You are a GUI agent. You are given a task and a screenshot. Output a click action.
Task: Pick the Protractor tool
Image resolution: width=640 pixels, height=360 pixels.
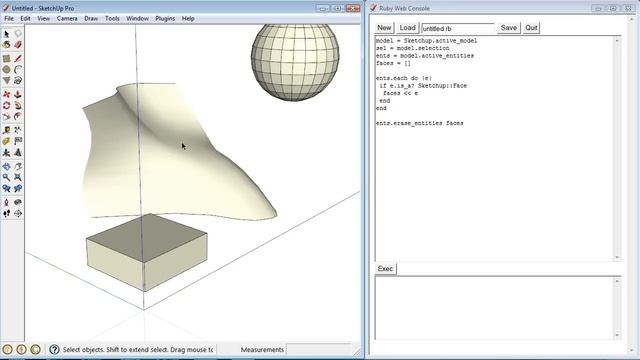tap(7, 141)
